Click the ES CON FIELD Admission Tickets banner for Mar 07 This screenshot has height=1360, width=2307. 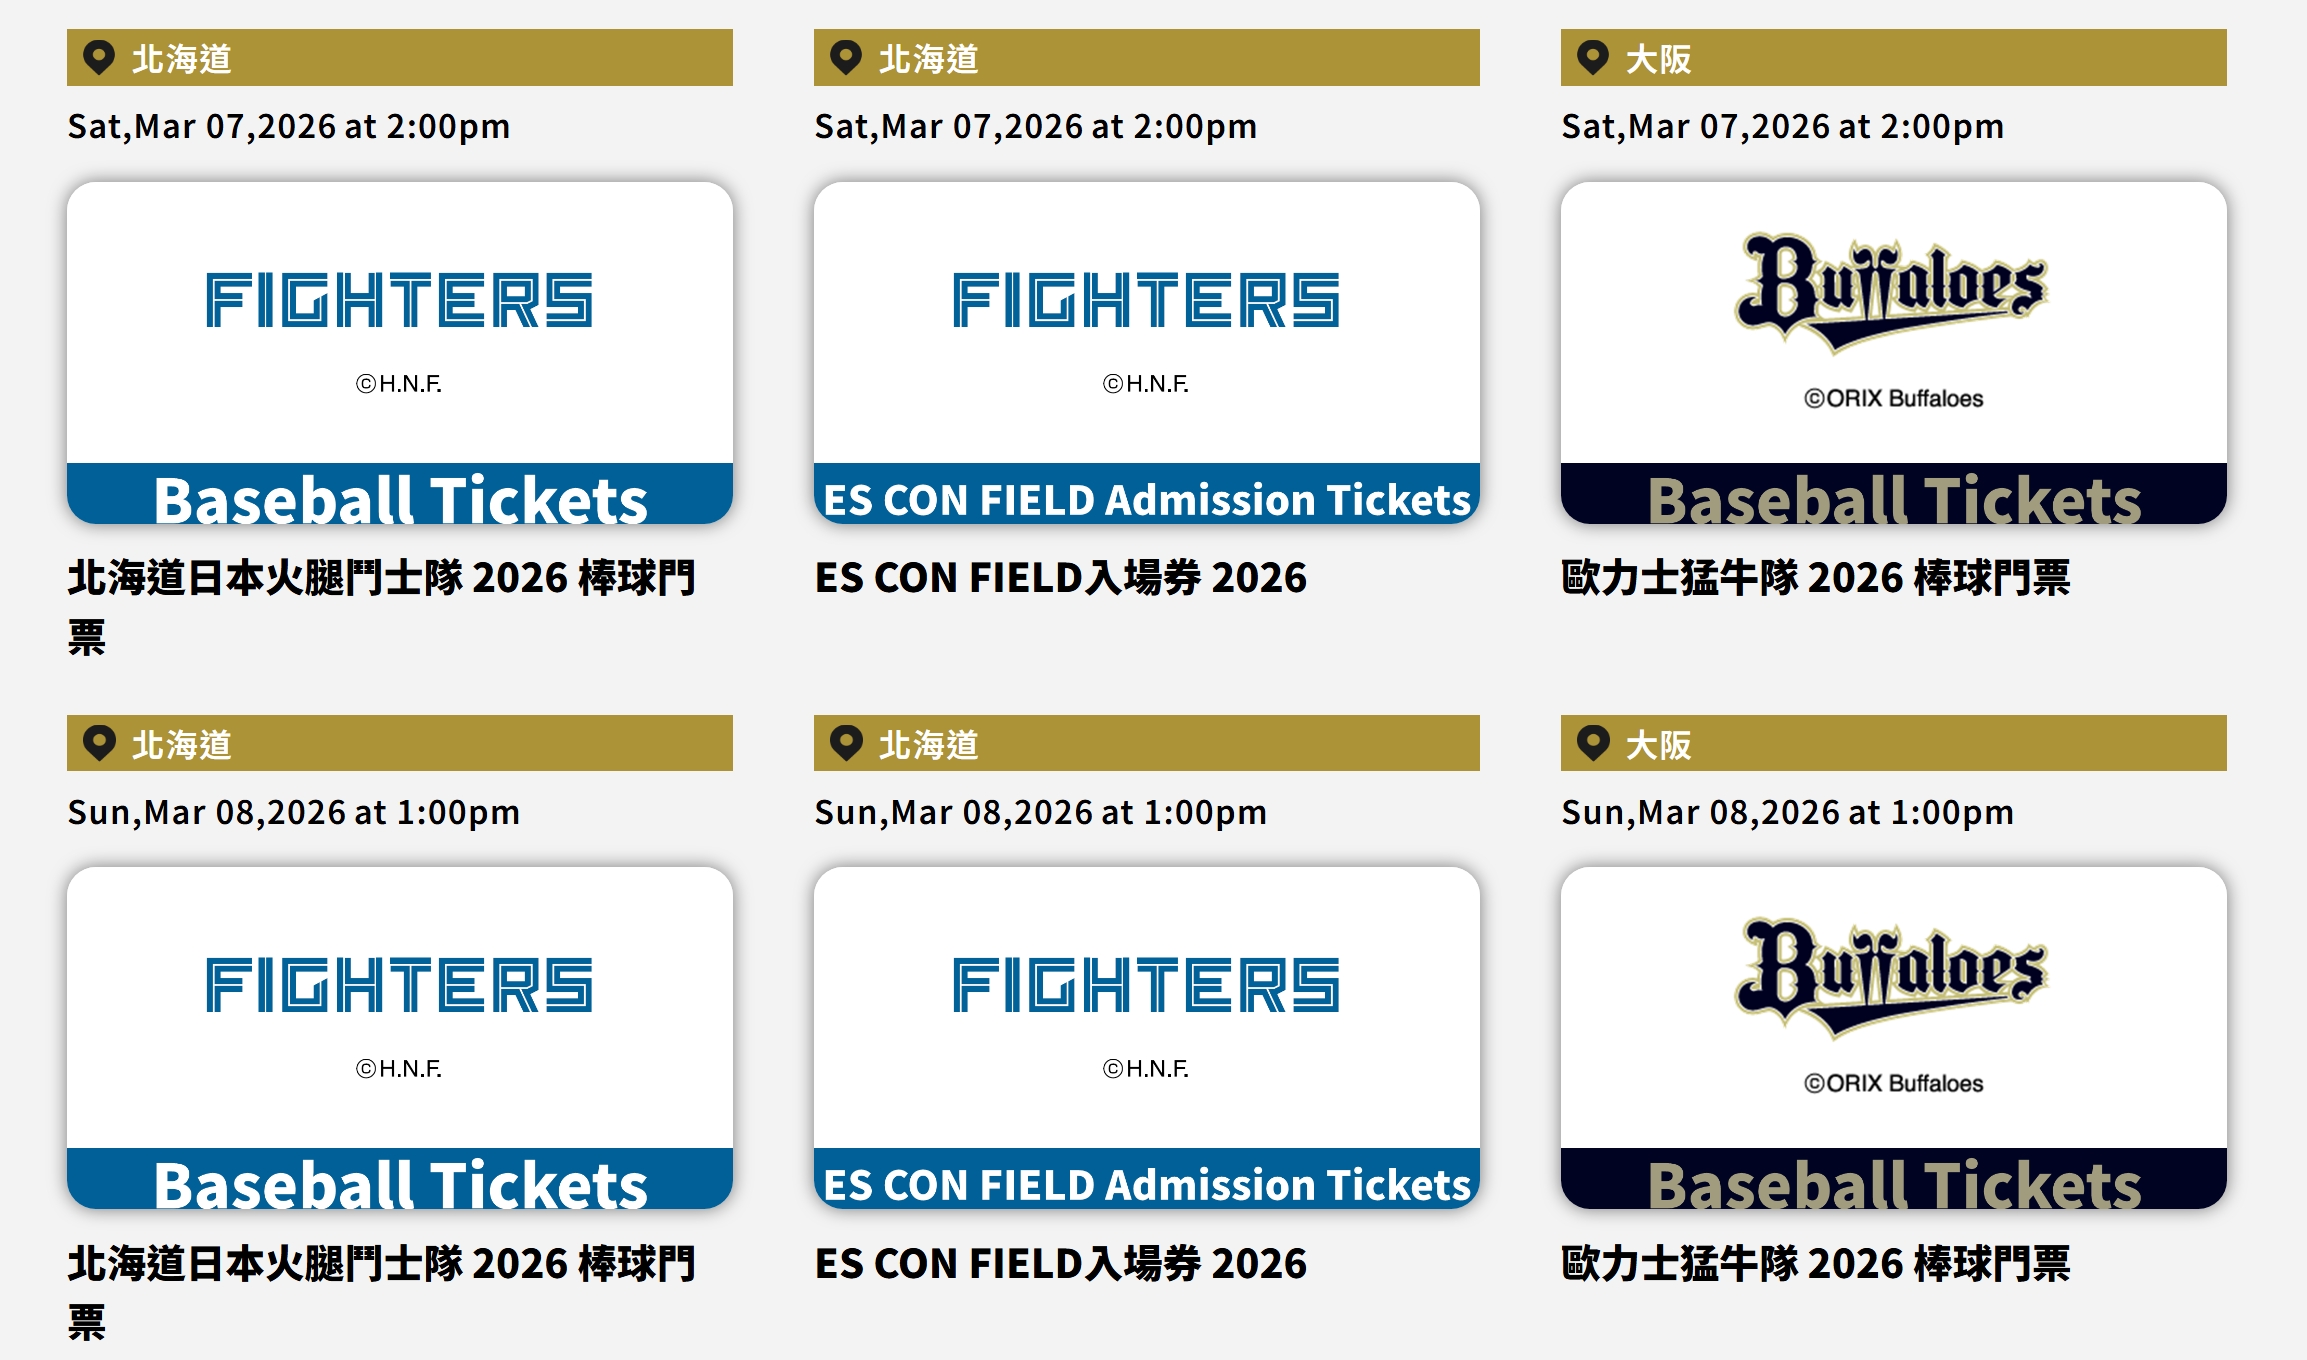click(x=1146, y=498)
